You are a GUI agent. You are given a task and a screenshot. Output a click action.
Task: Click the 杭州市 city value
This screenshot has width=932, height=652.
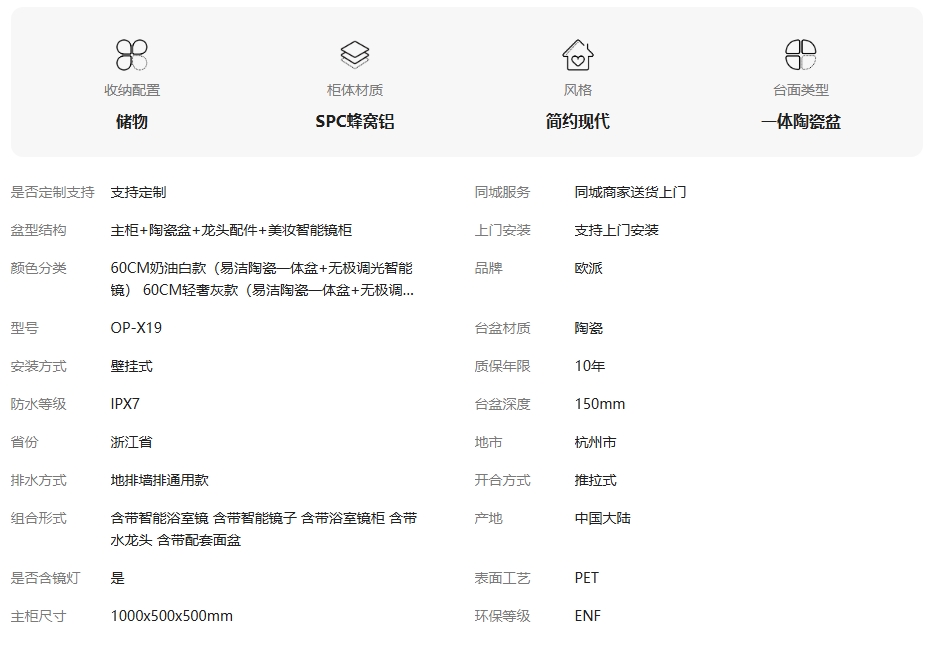click(595, 442)
